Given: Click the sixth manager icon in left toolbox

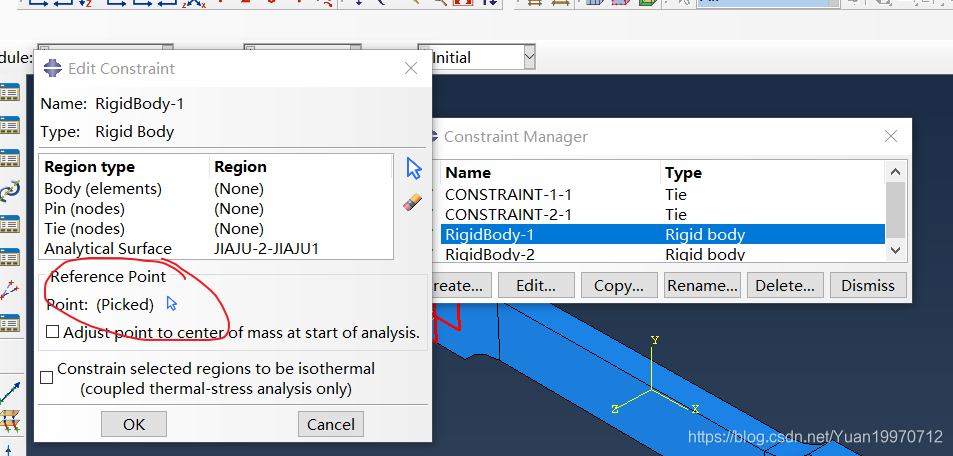Looking at the screenshot, I should coord(10,323).
